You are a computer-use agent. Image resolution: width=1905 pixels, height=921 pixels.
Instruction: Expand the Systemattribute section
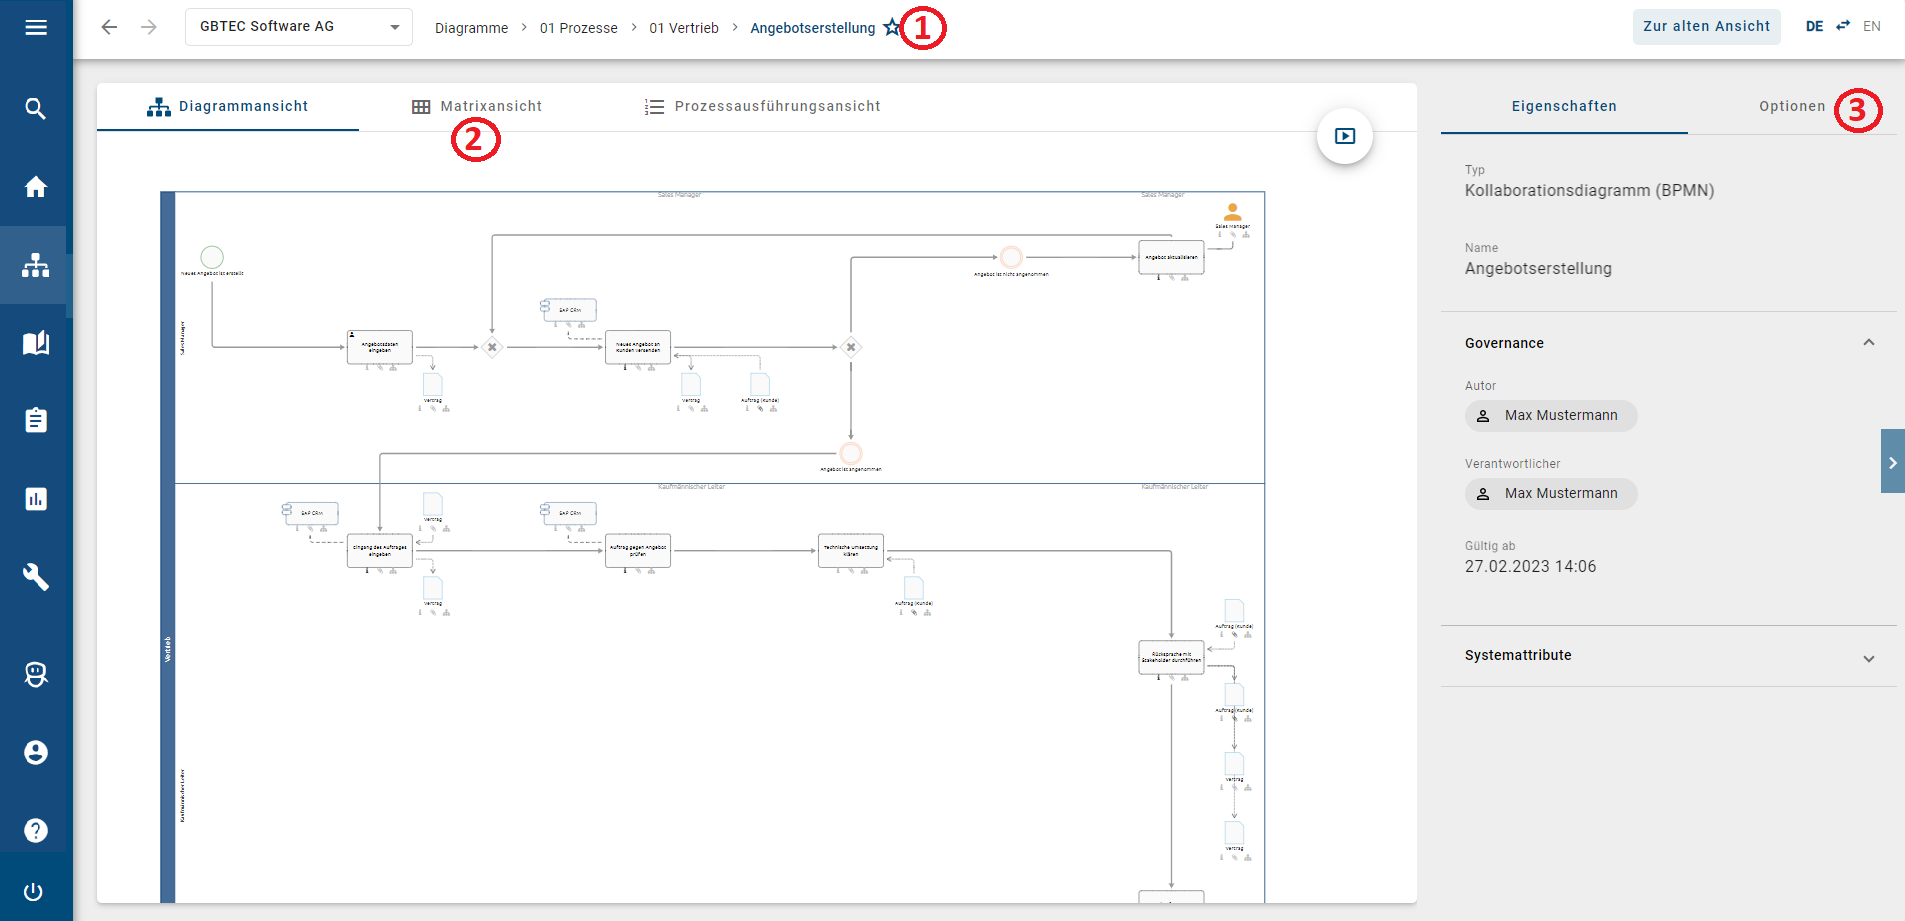point(1868,657)
